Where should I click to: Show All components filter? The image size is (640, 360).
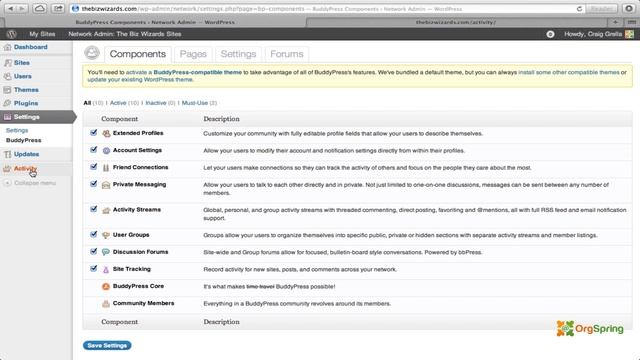click(87, 103)
